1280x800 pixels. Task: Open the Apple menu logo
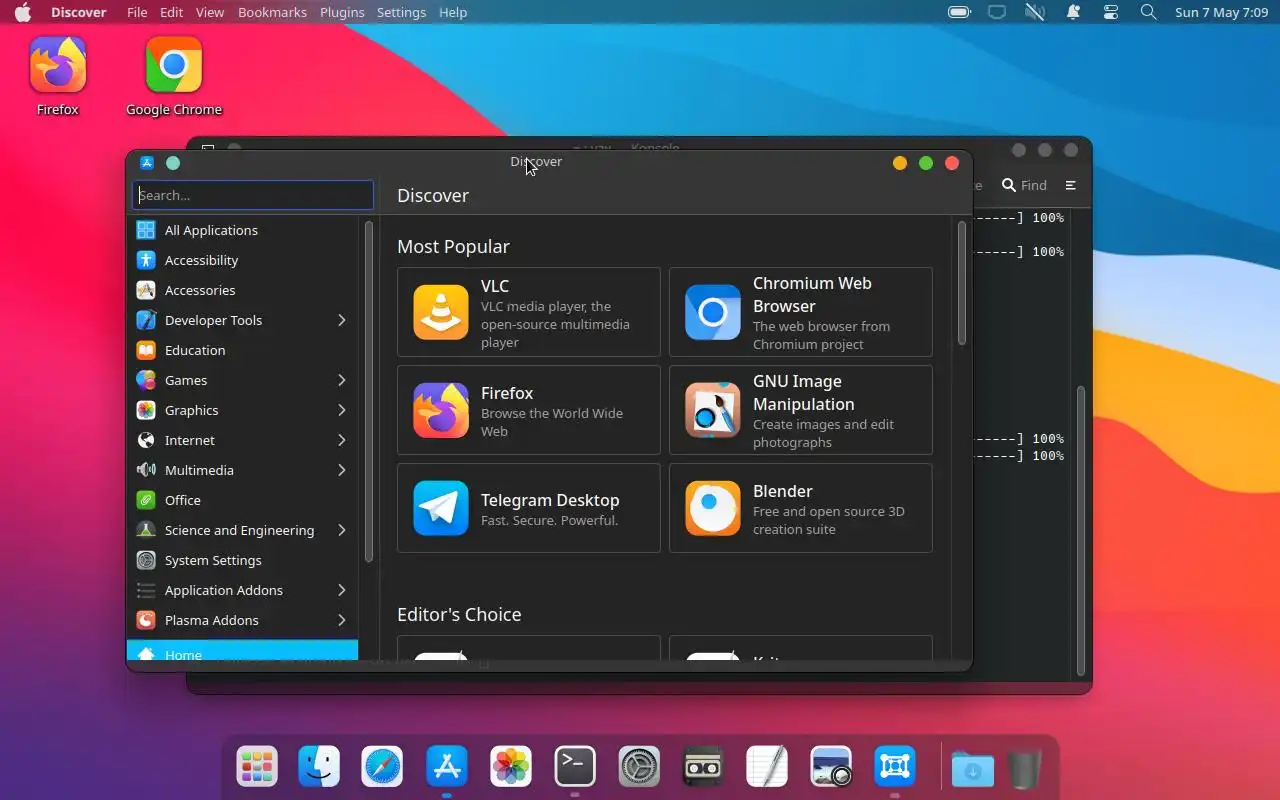[x=22, y=12]
